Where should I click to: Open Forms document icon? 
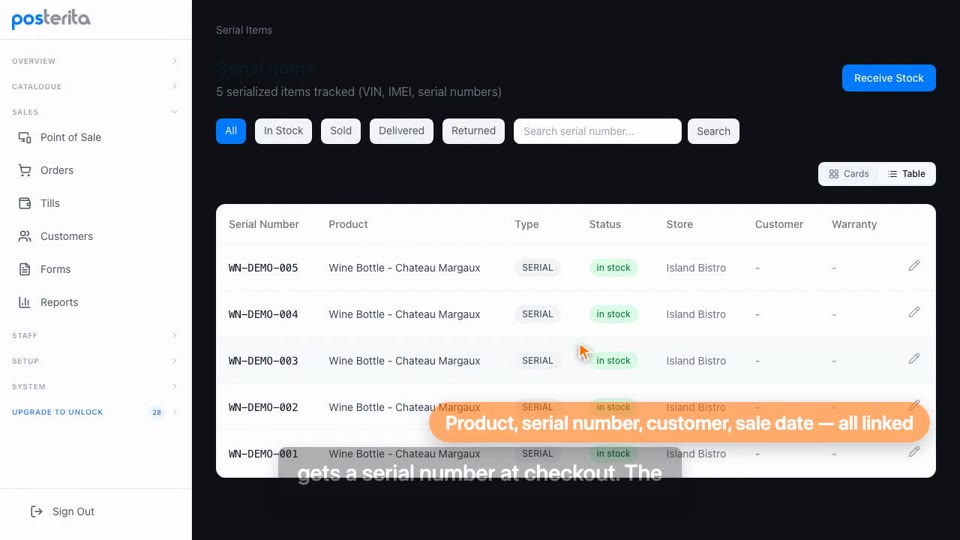pyautogui.click(x=24, y=269)
